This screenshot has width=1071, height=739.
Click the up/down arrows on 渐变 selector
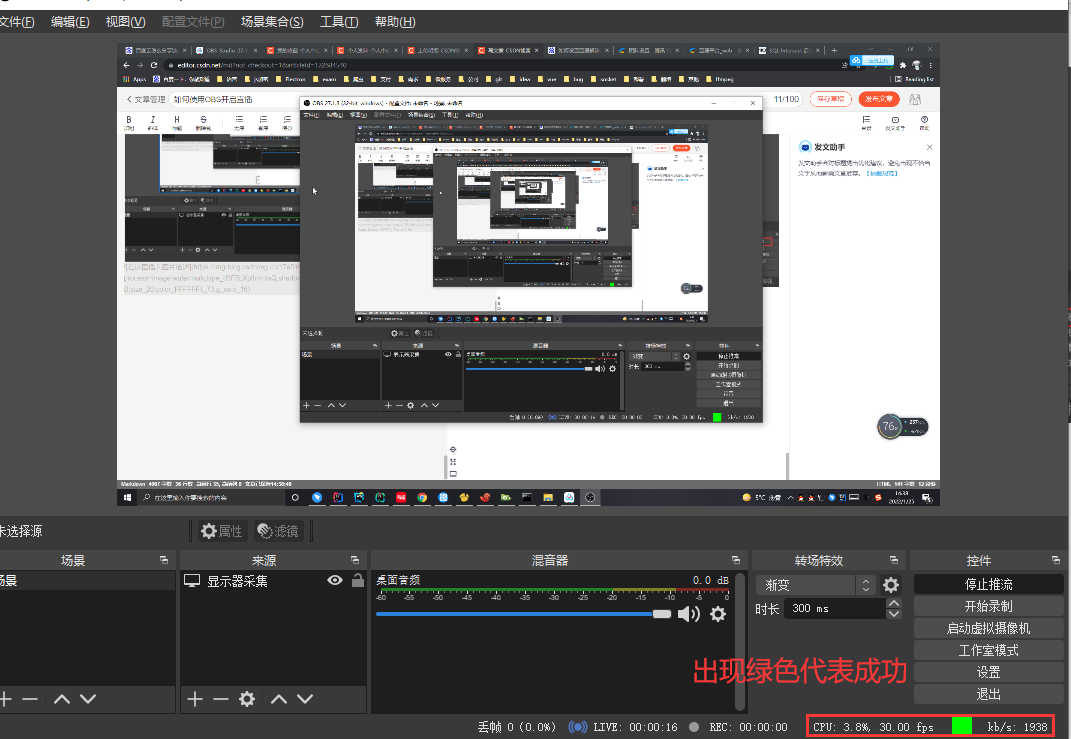pos(866,585)
